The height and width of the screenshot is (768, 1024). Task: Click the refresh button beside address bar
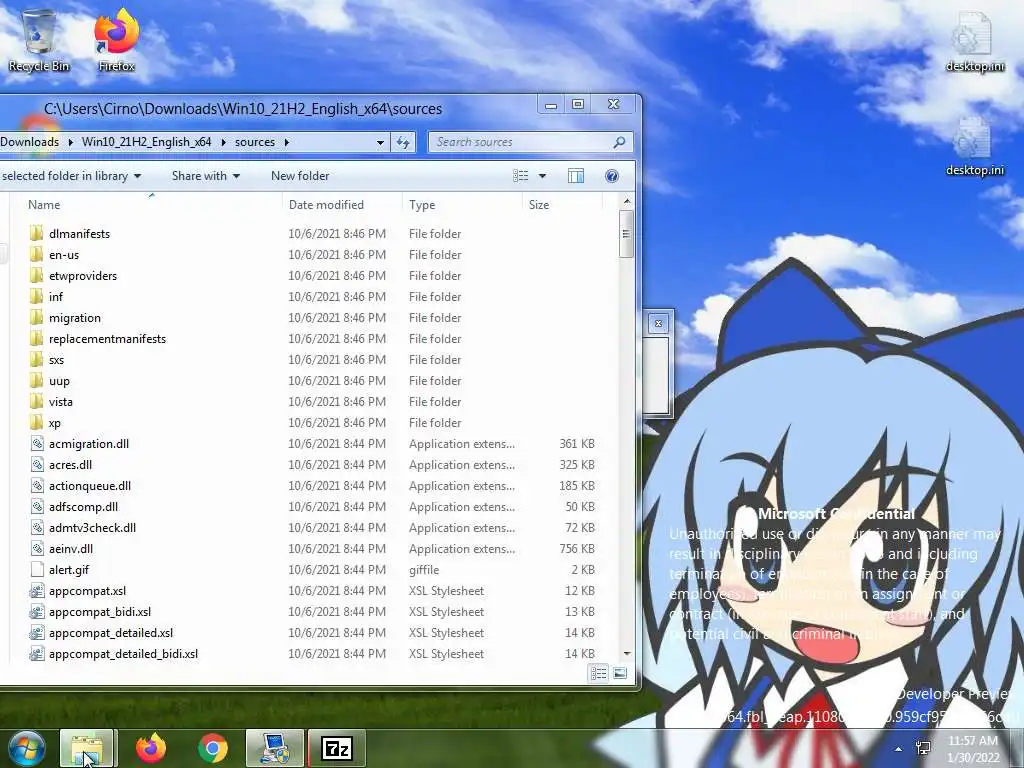[402, 142]
